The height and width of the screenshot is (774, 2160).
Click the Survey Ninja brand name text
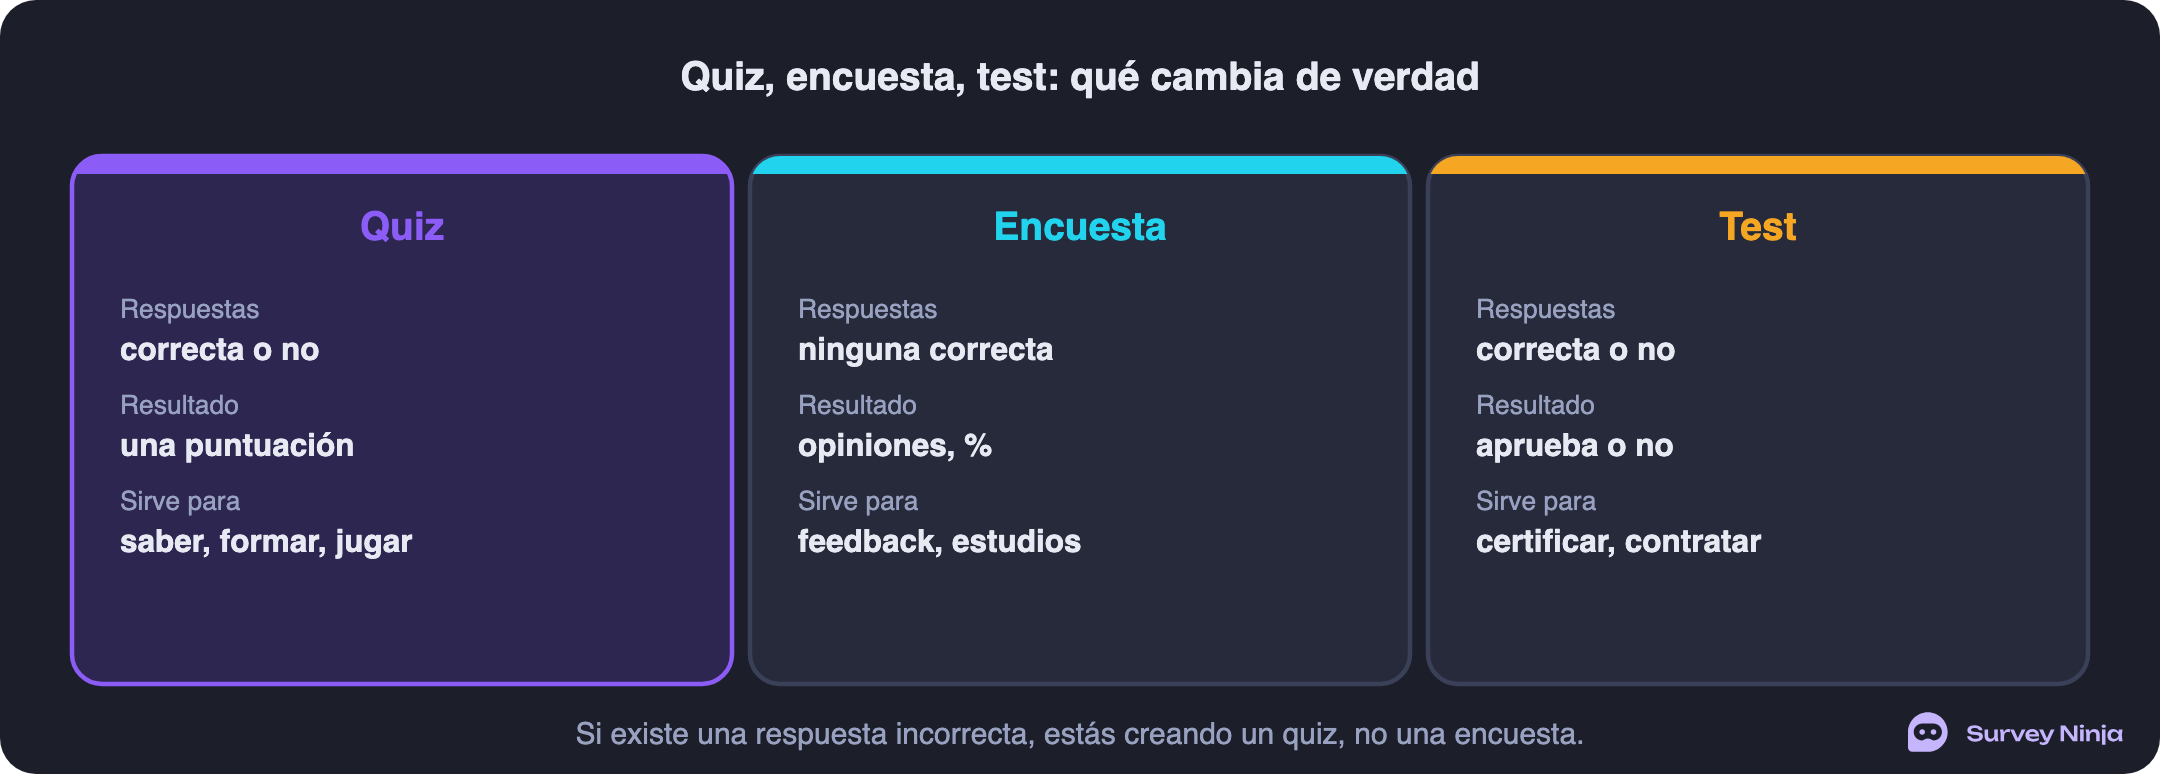coord(2044,734)
